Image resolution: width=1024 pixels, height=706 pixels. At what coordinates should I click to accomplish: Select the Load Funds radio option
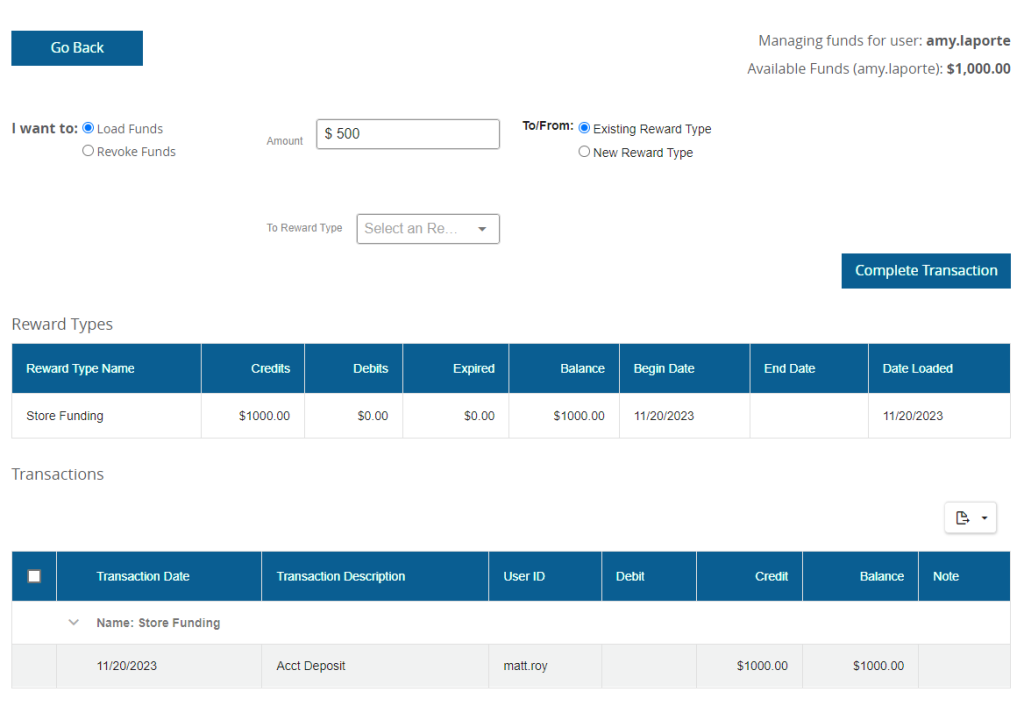pyautogui.click(x=88, y=128)
